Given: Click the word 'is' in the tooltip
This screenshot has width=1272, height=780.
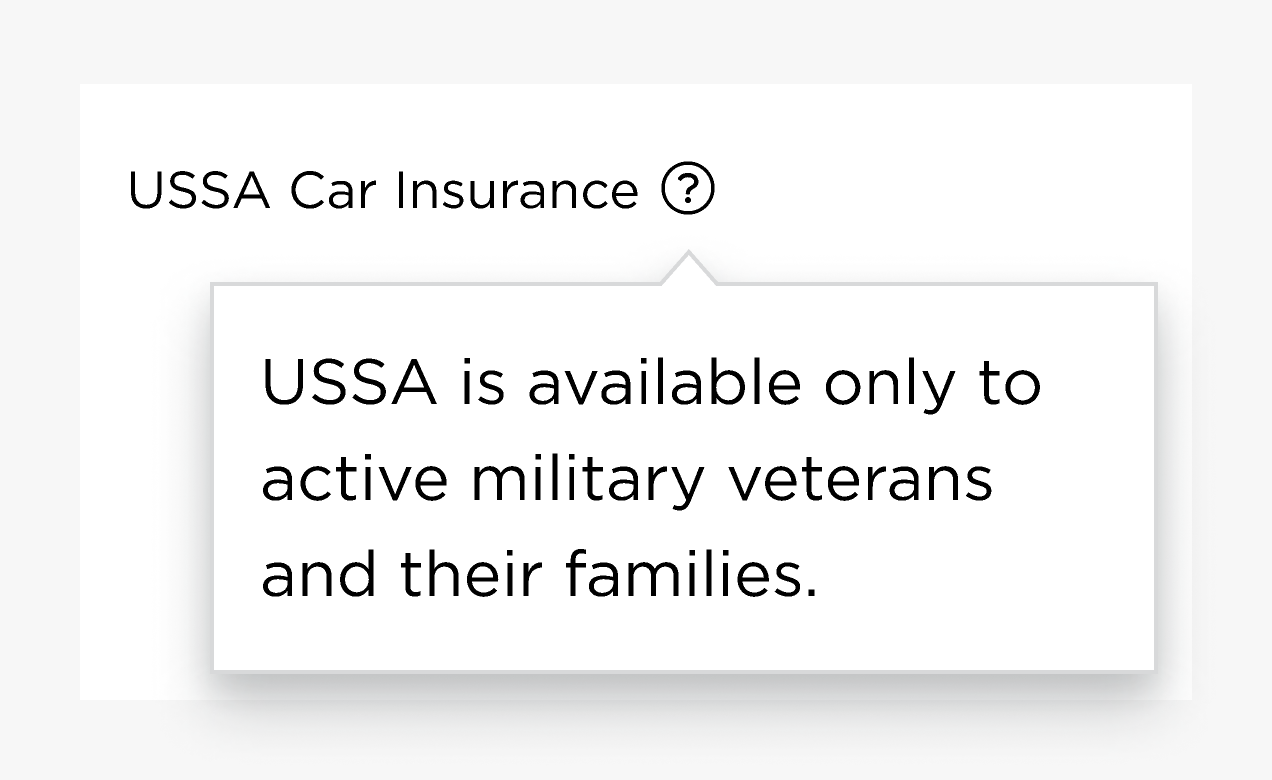Looking at the screenshot, I should tap(482, 383).
